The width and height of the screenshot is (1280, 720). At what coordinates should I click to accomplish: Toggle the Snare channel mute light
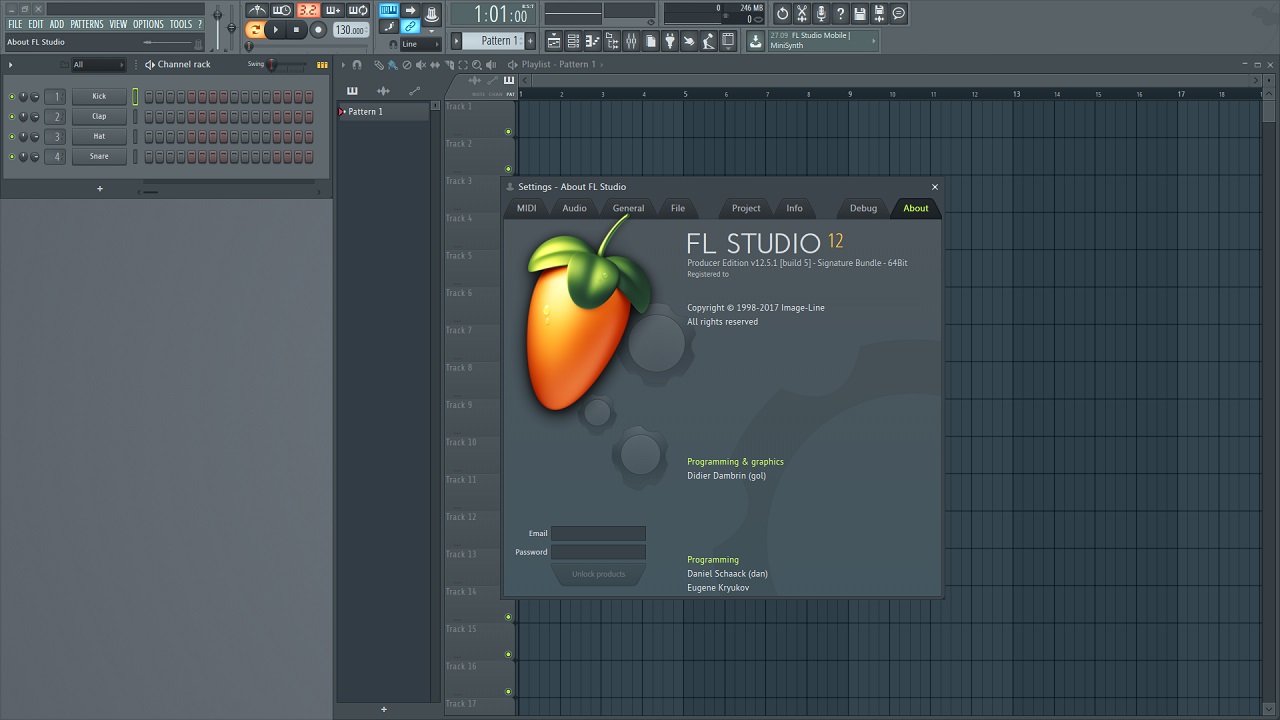tap(12, 157)
